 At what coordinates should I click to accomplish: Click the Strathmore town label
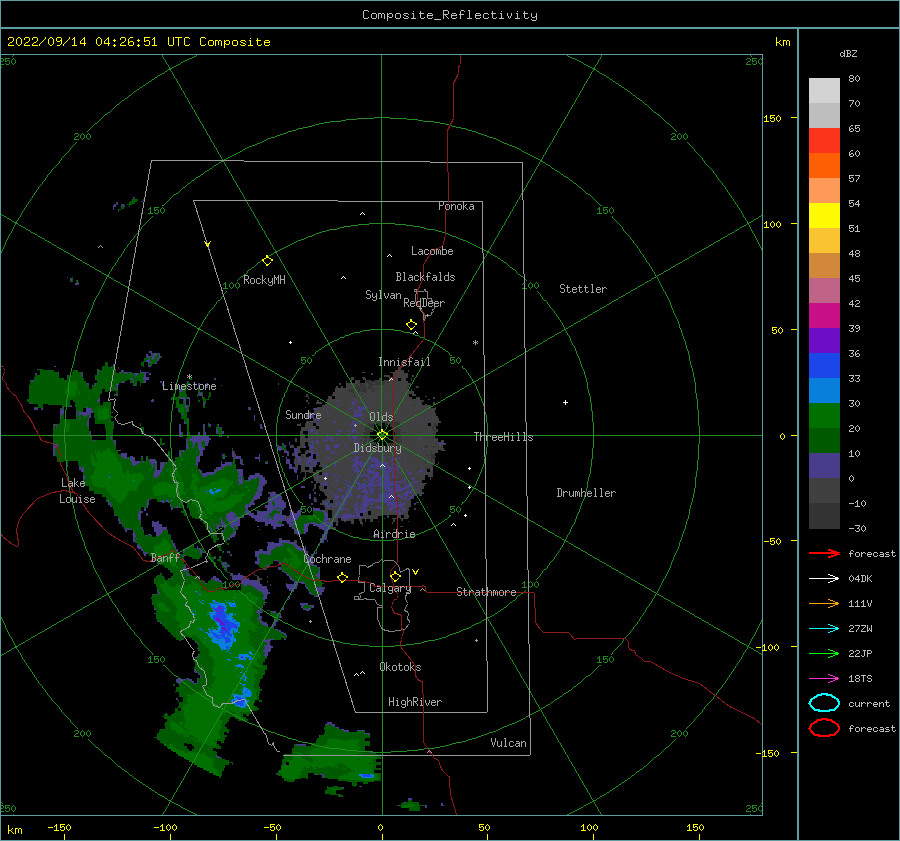pos(486,592)
